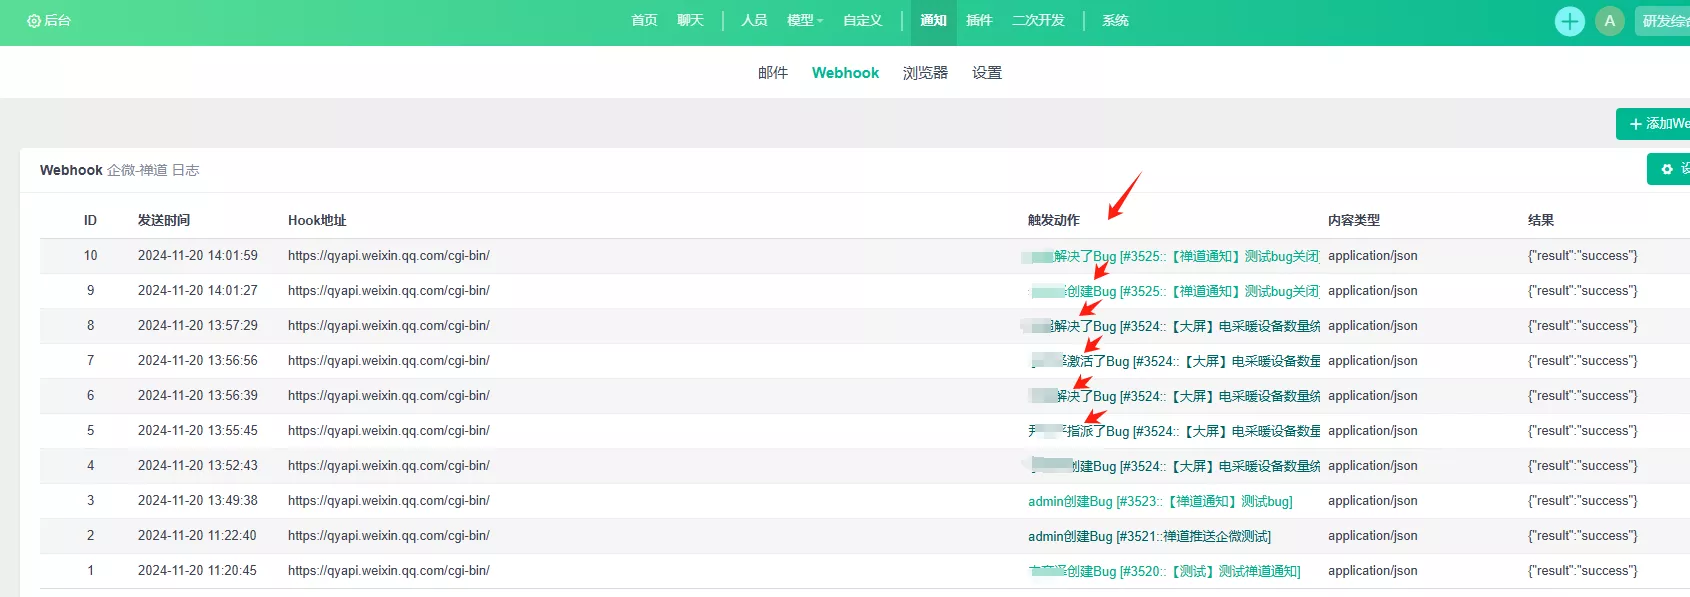Open the 研发综合 selector in header
This screenshot has width=1690, height=597.
click(1663, 21)
